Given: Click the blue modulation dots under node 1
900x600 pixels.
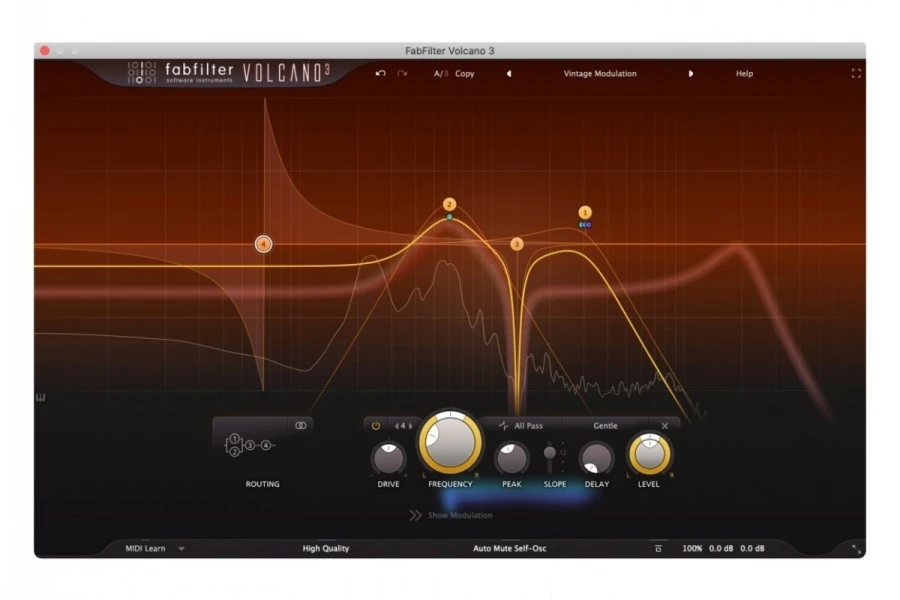Looking at the screenshot, I should click(585, 224).
